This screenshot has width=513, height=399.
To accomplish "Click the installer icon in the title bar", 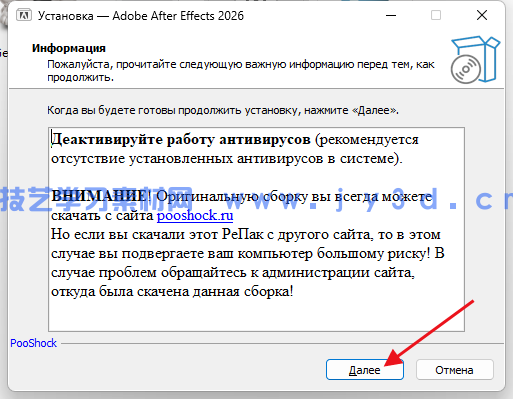I will 24,15.
